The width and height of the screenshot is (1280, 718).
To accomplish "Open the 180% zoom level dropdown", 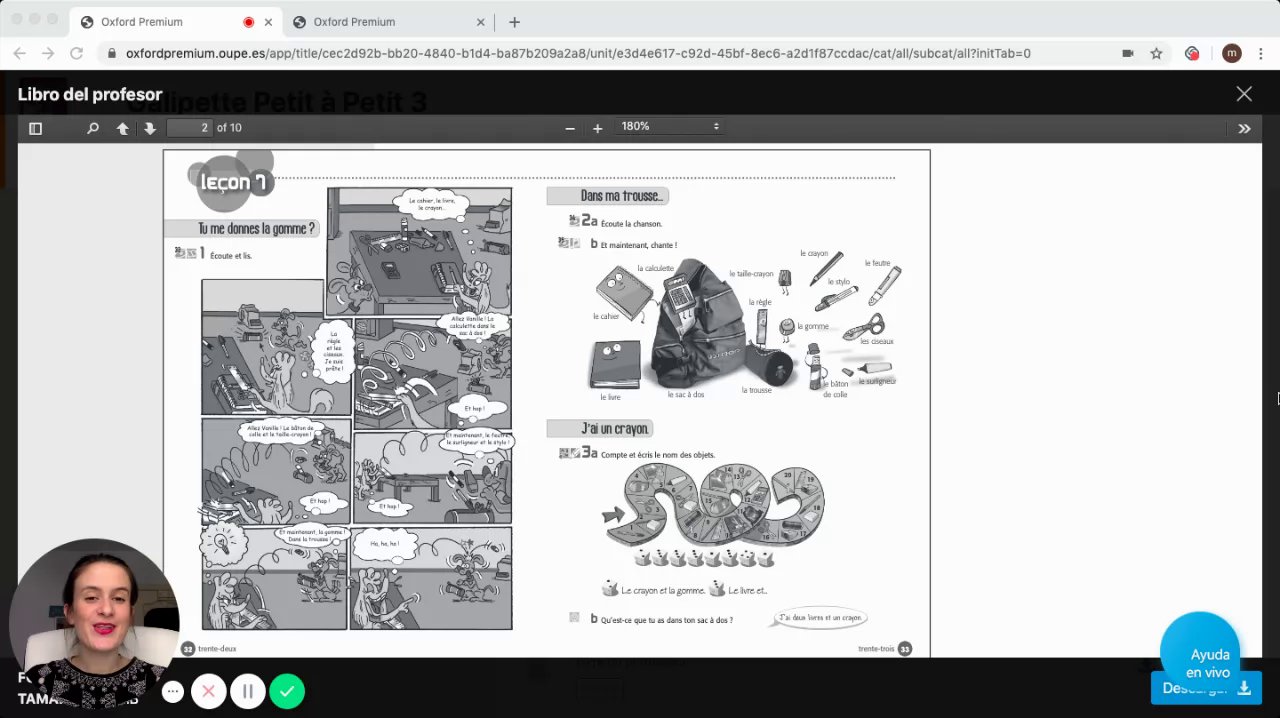I will point(670,127).
